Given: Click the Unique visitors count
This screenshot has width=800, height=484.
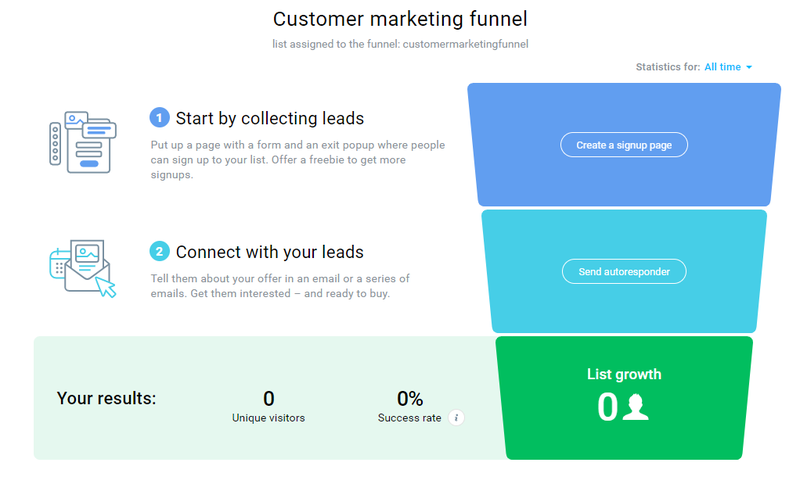Looking at the screenshot, I should [268, 398].
